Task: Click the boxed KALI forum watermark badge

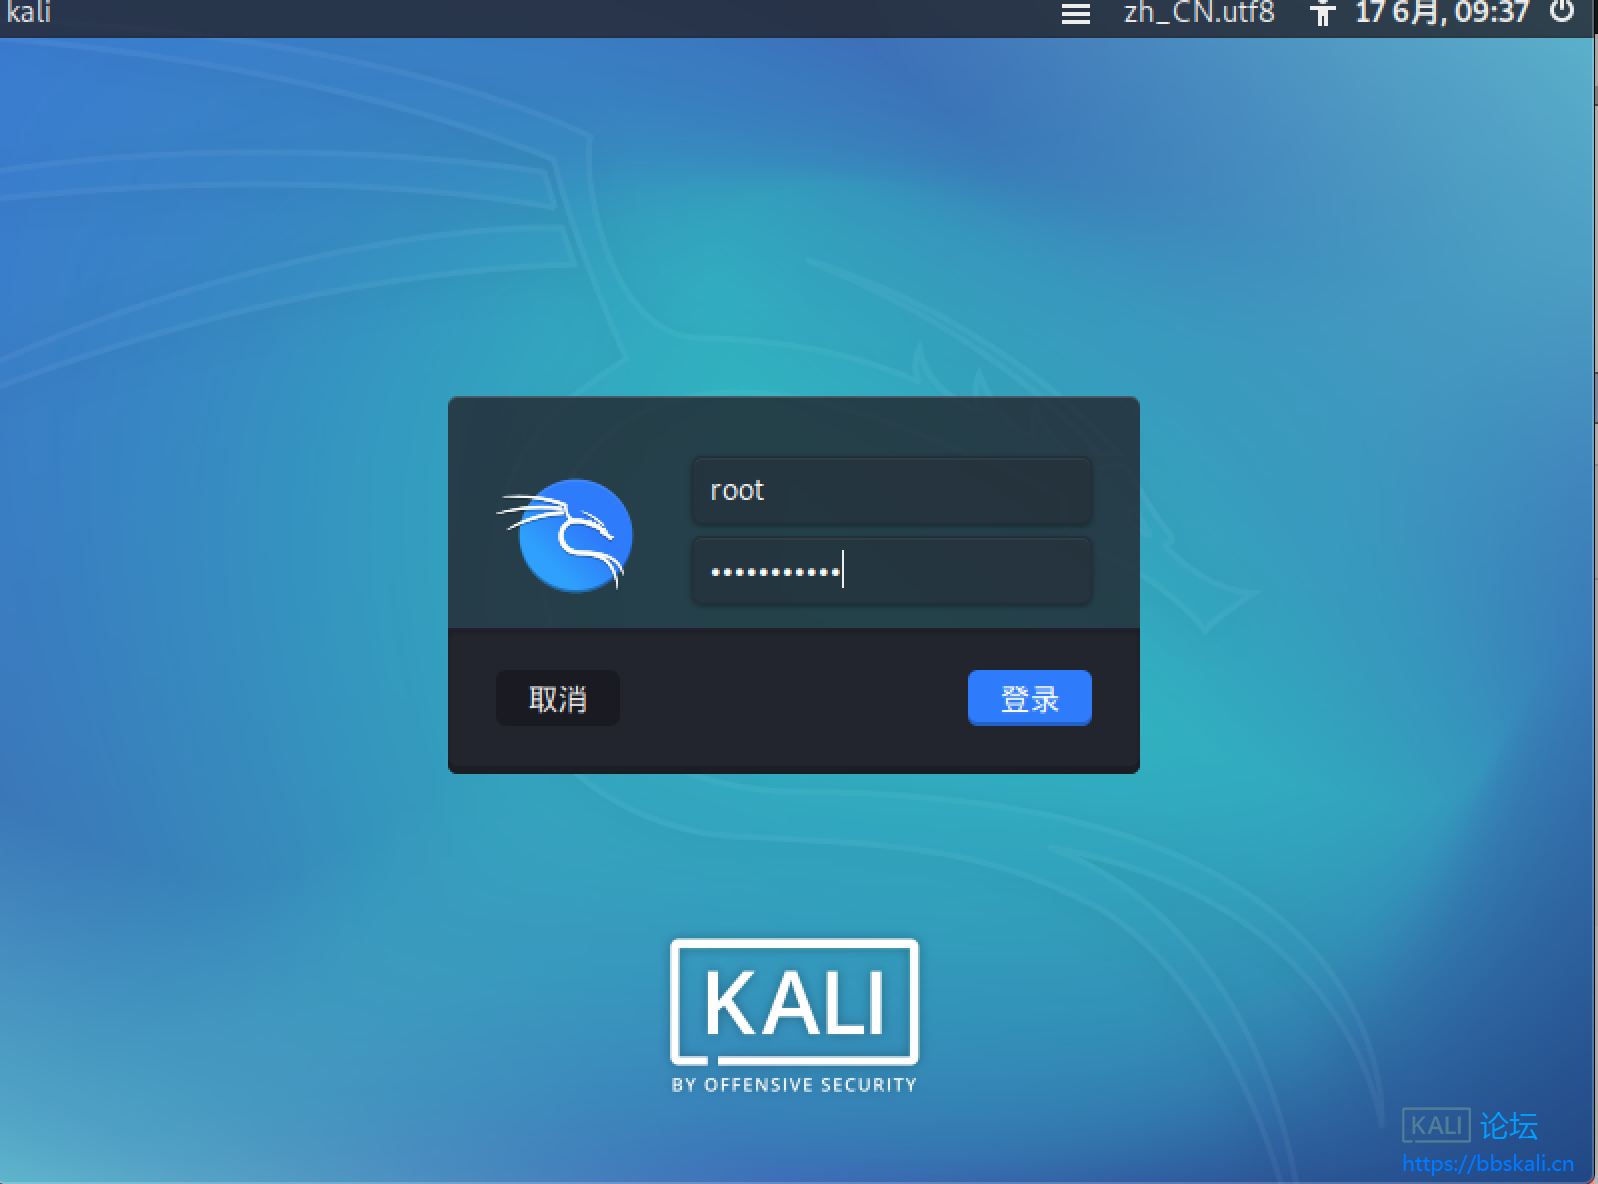Action: coord(1436,1125)
